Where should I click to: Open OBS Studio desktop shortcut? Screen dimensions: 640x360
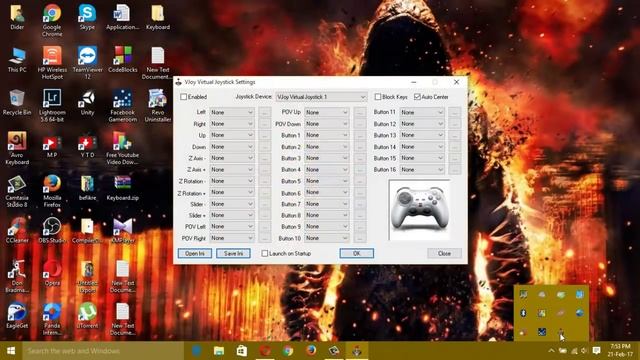(x=52, y=231)
